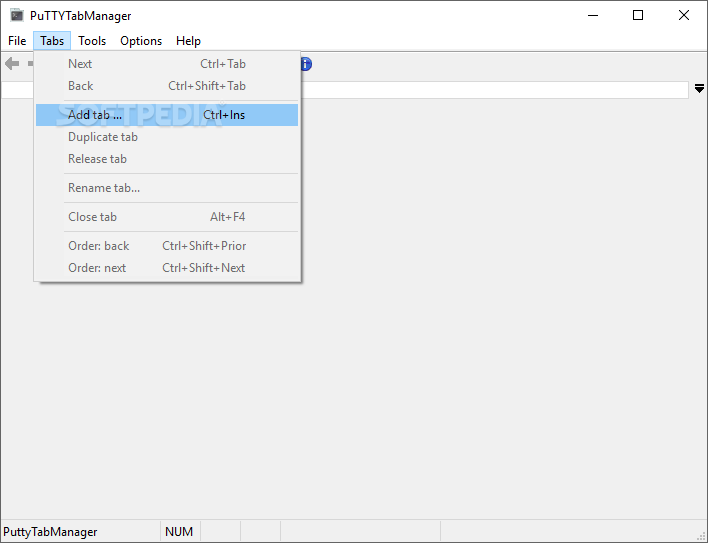Click the status bar resize grip

coord(700,535)
